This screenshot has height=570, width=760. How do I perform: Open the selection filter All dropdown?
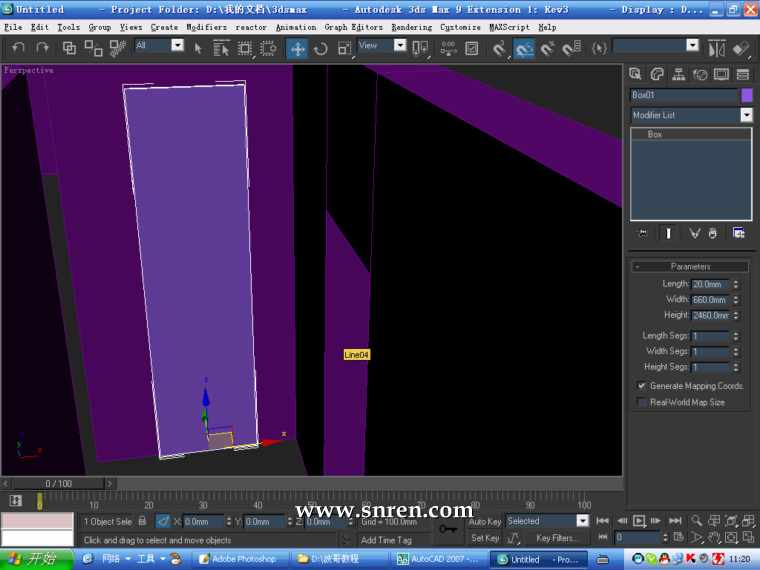(178, 45)
